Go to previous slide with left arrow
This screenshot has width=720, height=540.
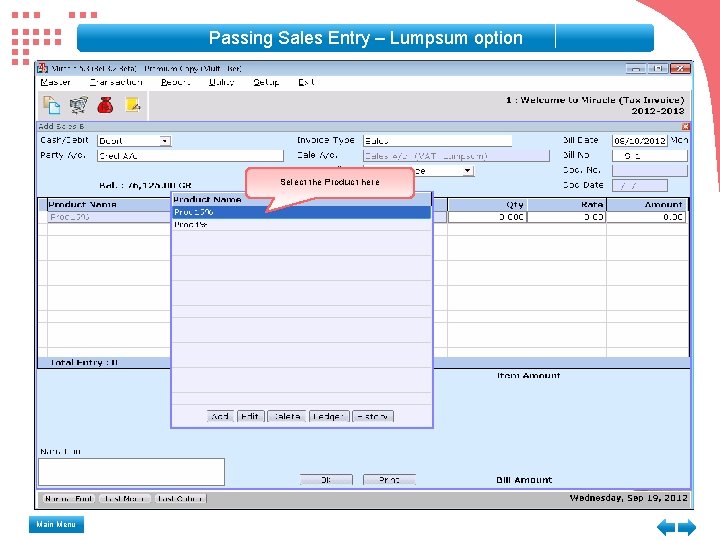click(666, 527)
